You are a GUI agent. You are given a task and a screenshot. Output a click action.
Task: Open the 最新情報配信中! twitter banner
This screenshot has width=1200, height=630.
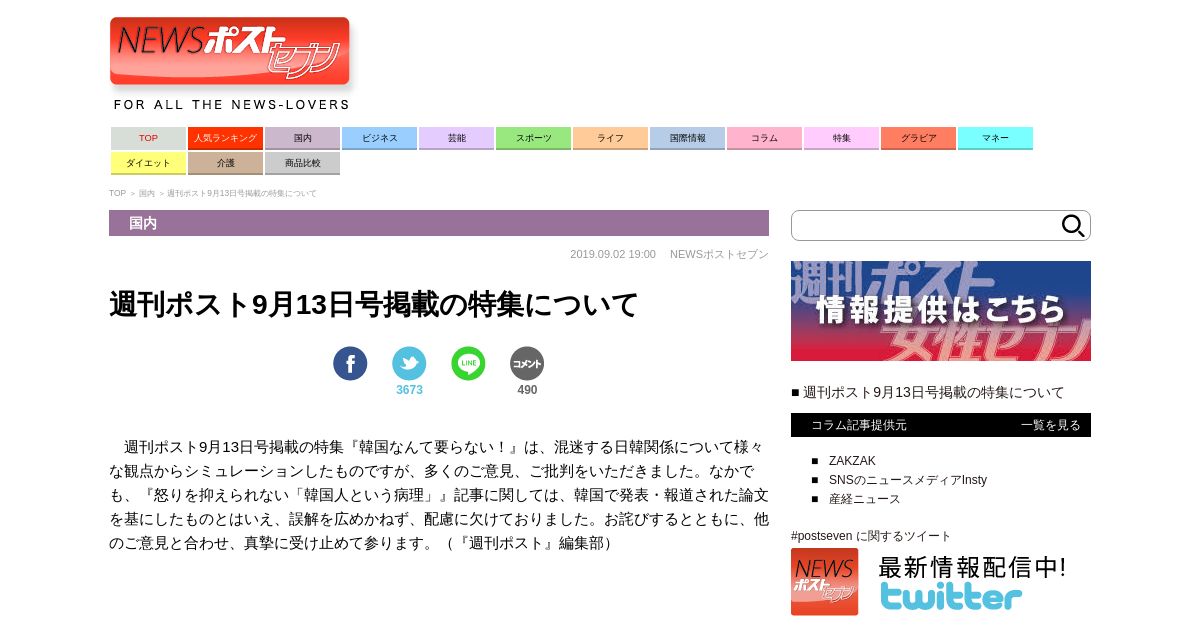972,581
